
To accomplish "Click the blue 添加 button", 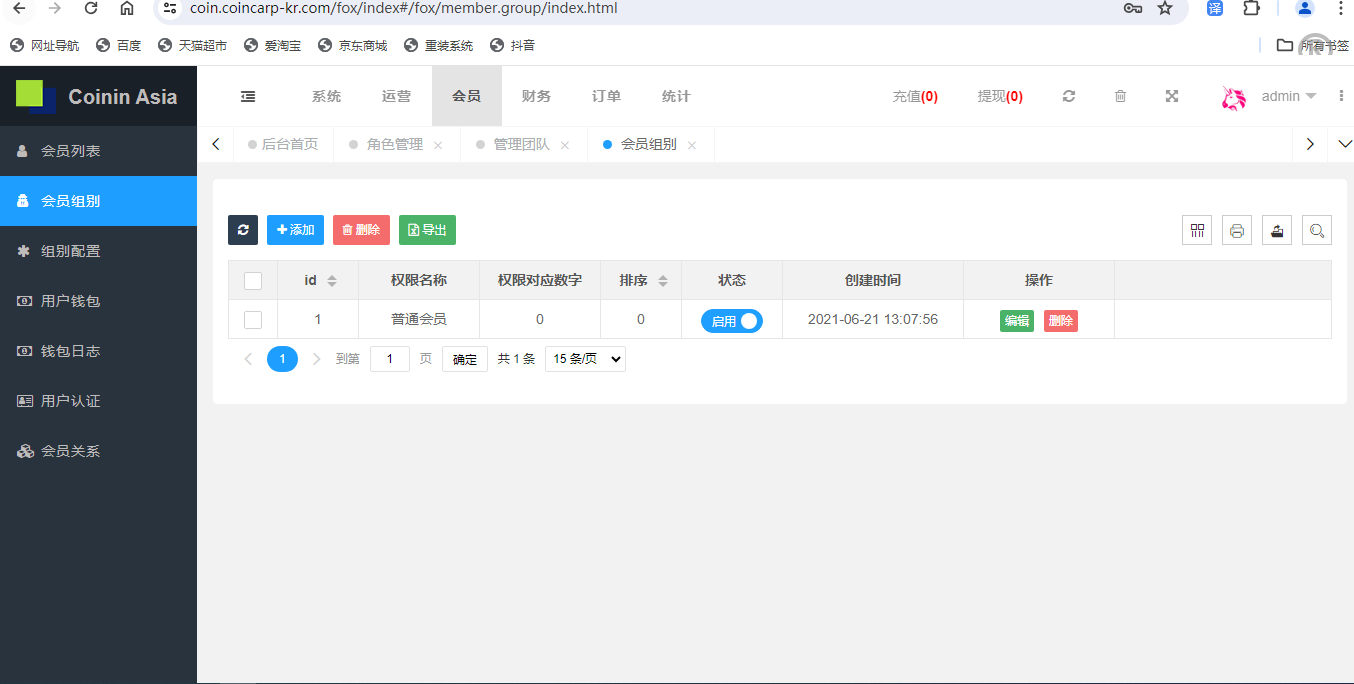I will tap(295, 230).
